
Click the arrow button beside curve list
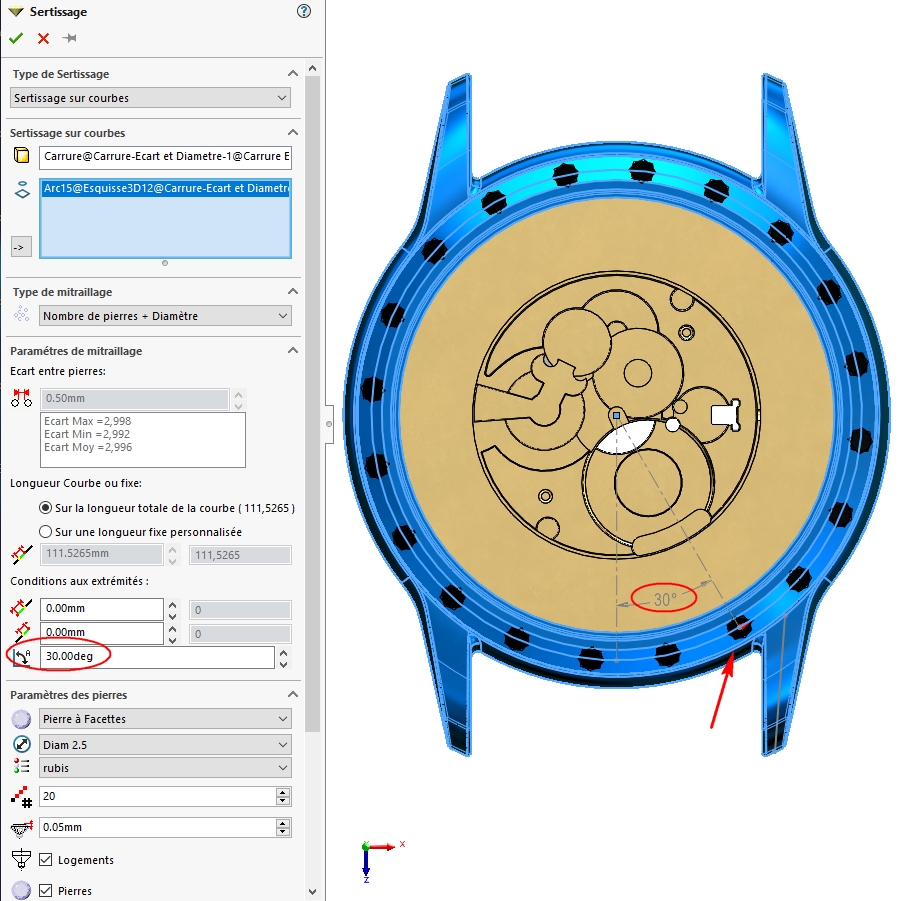pyautogui.click(x=20, y=245)
